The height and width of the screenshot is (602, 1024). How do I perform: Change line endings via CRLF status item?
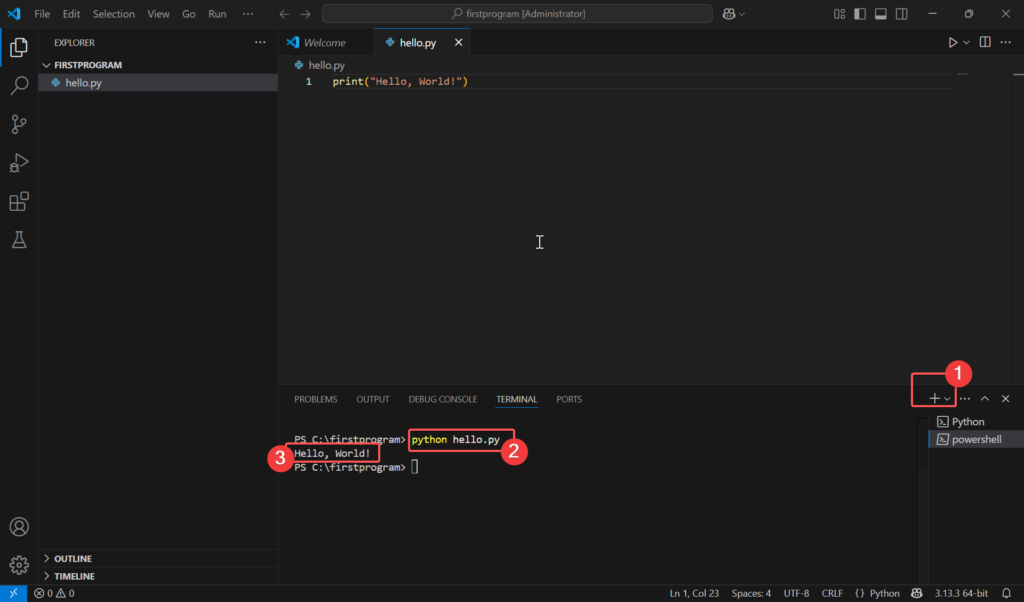pos(832,594)
